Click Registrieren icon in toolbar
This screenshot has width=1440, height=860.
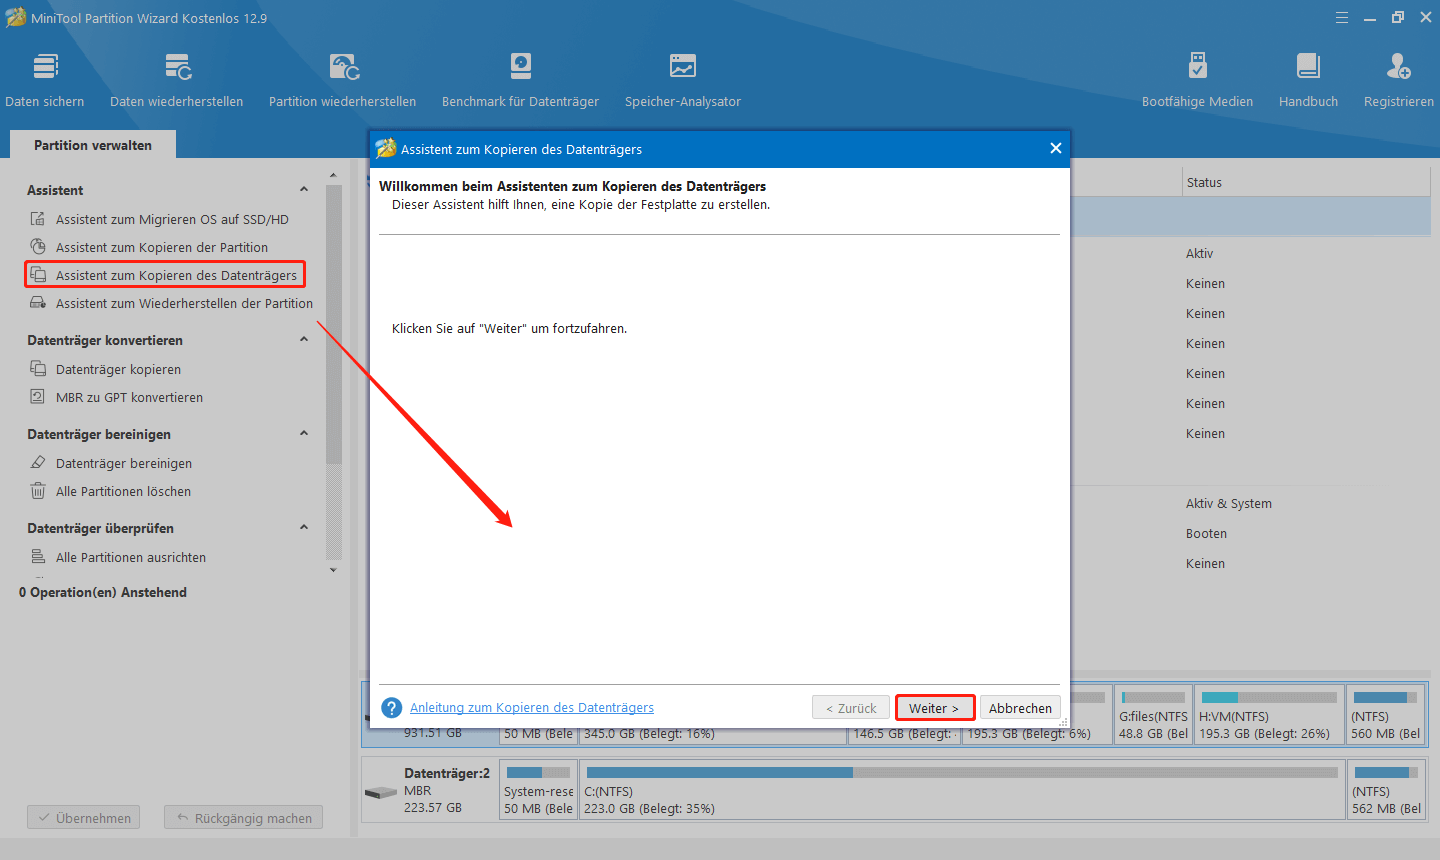pos(1399,67)
